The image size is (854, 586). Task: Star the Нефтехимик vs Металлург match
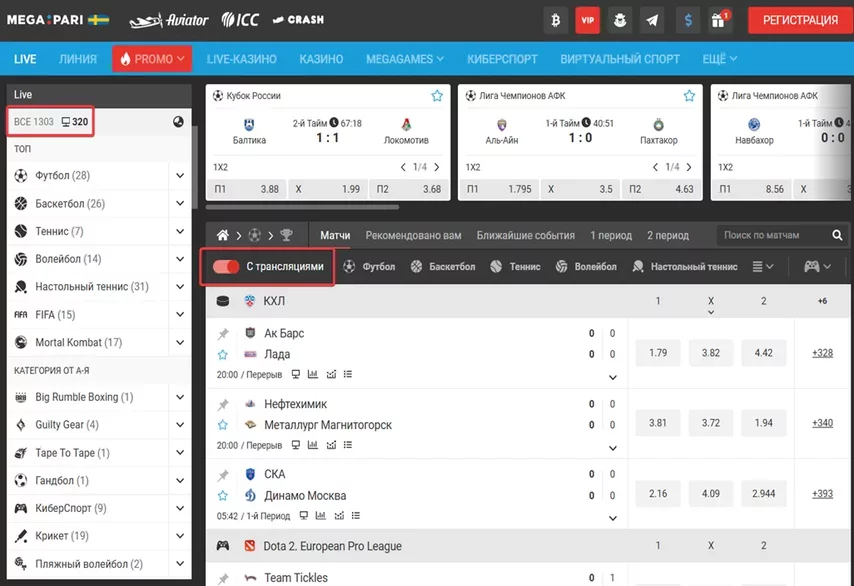(x=223, y=425)
